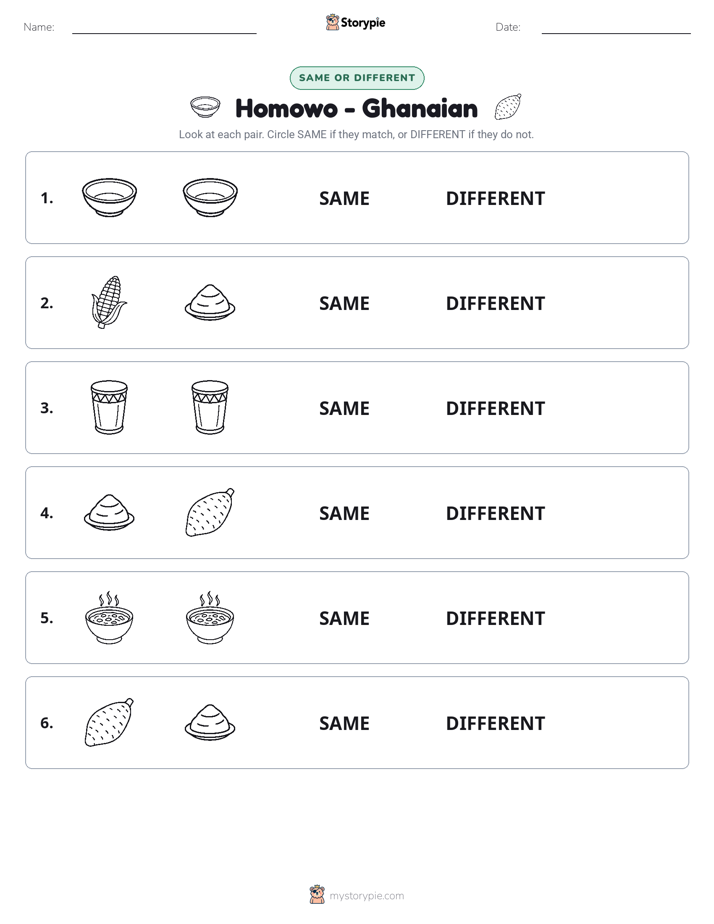Click the food mound plate in row 2

210,302
